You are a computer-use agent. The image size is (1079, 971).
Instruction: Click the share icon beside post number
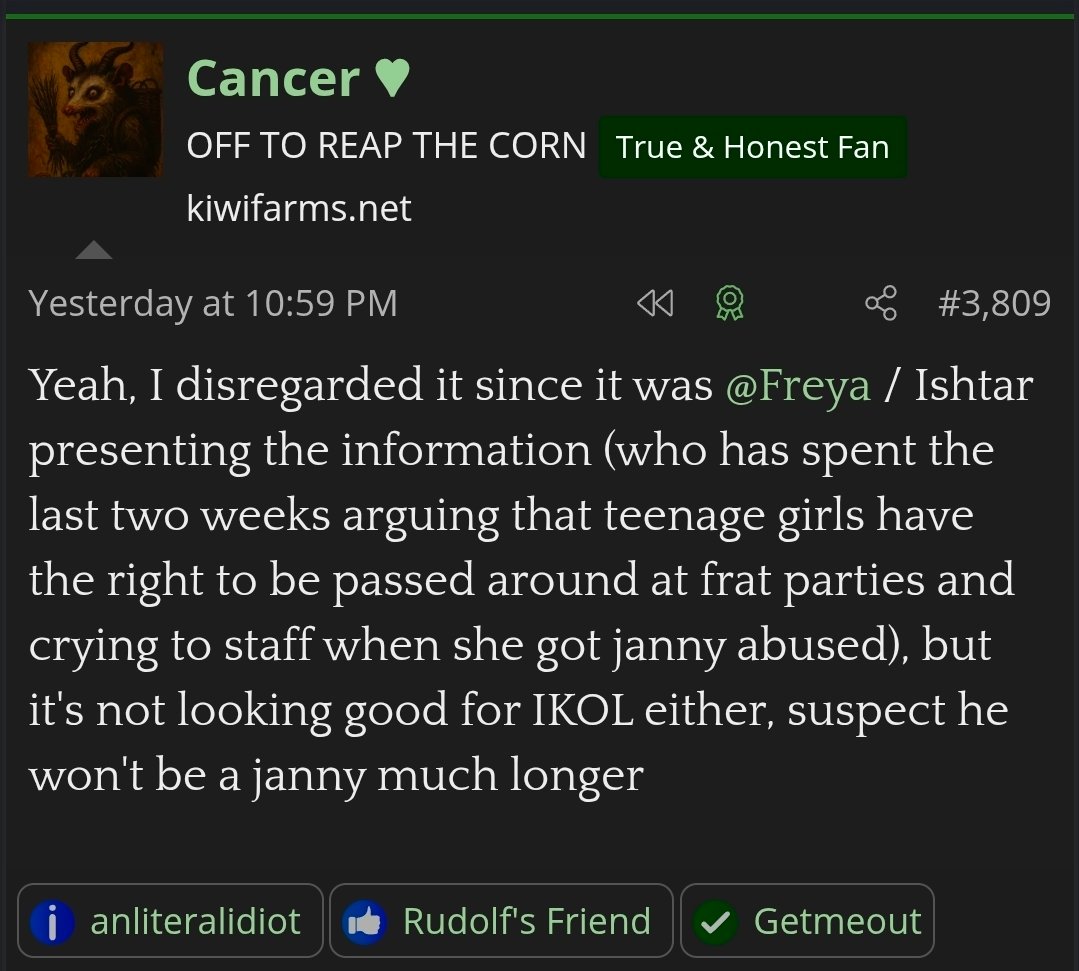881,303
